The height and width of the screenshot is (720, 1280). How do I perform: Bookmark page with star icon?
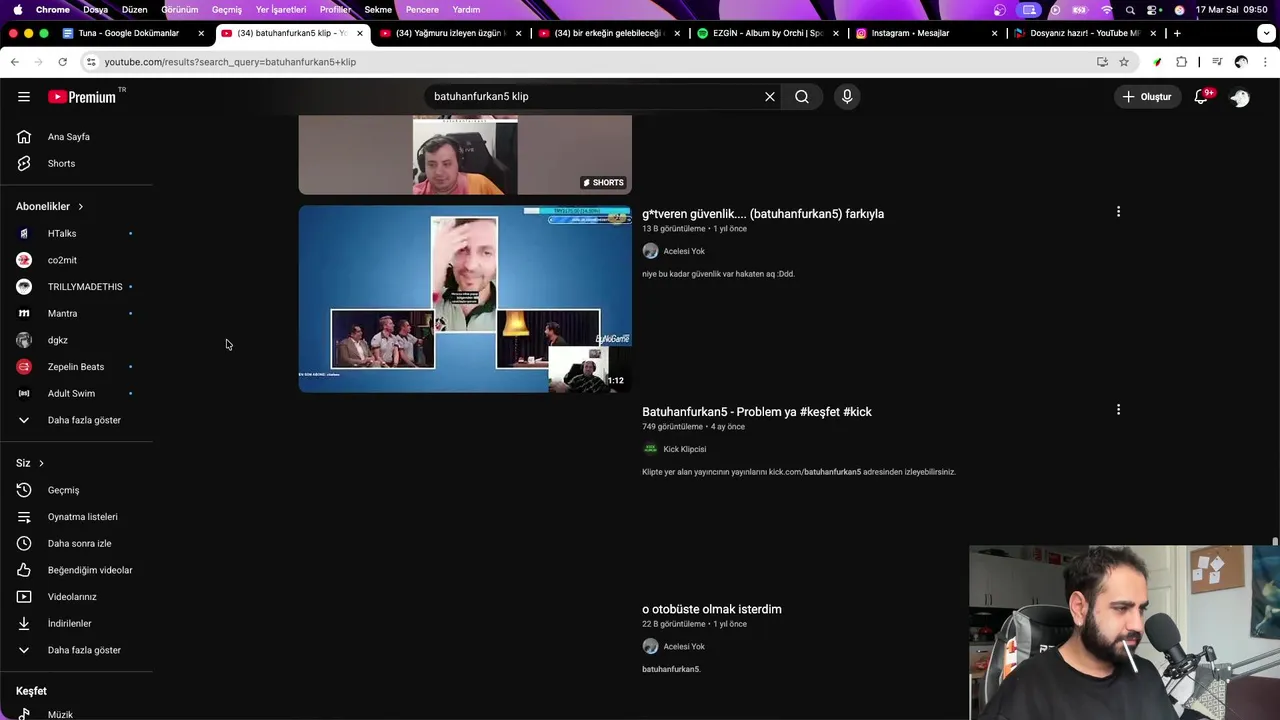tap(1124, 62)
